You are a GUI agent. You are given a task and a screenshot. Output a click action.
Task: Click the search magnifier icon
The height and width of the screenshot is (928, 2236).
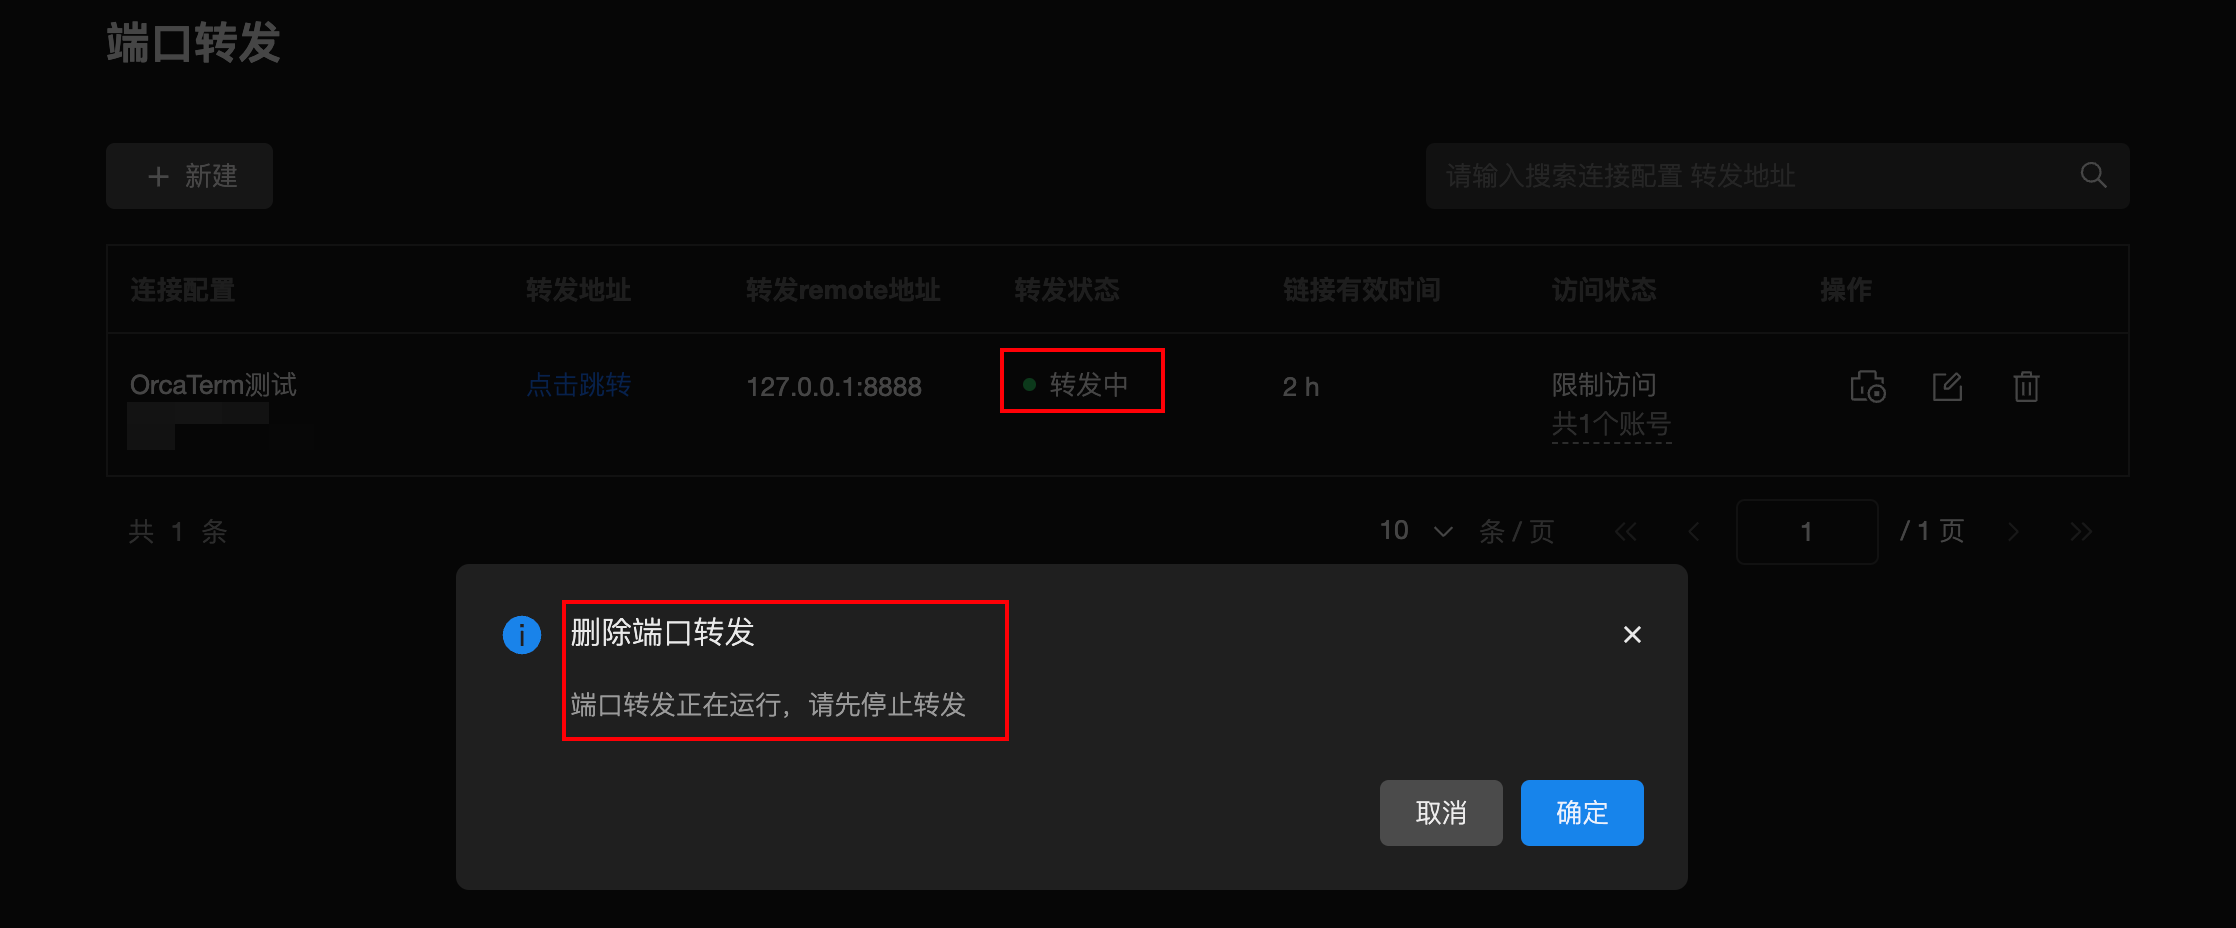(2093, 175)
